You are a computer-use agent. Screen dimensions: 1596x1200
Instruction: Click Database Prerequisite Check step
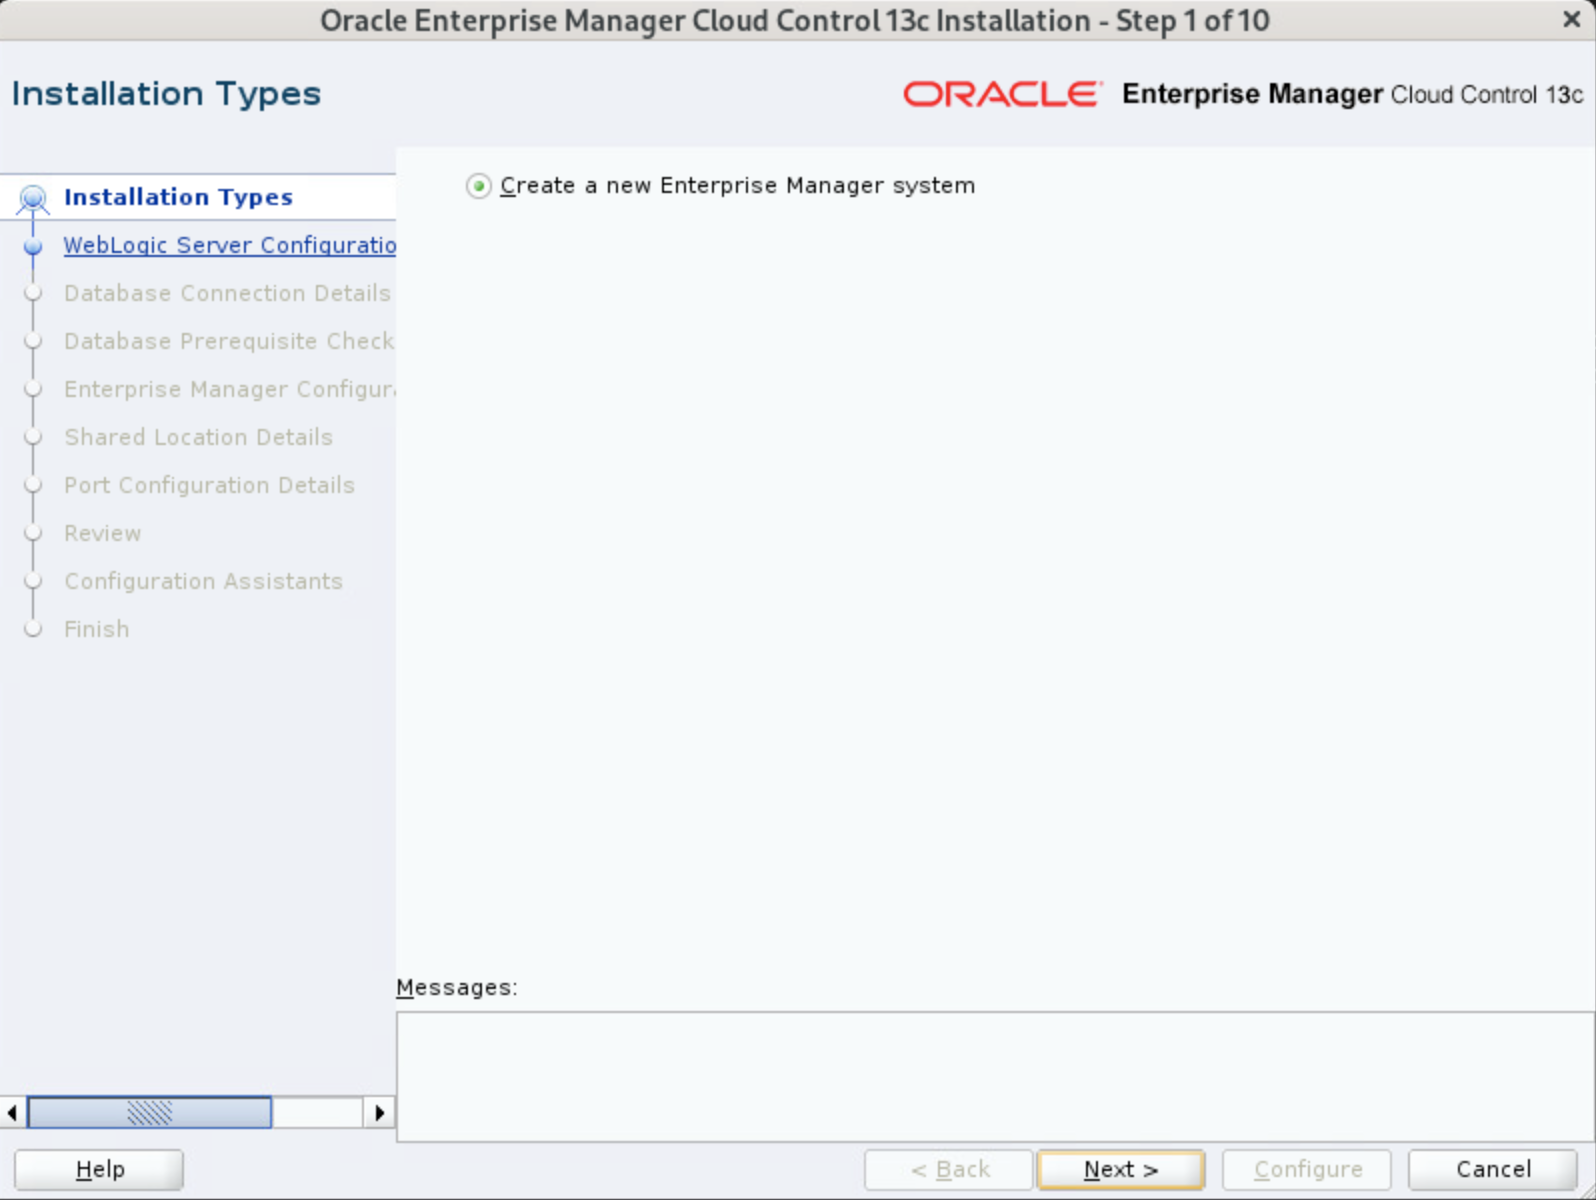229,341
